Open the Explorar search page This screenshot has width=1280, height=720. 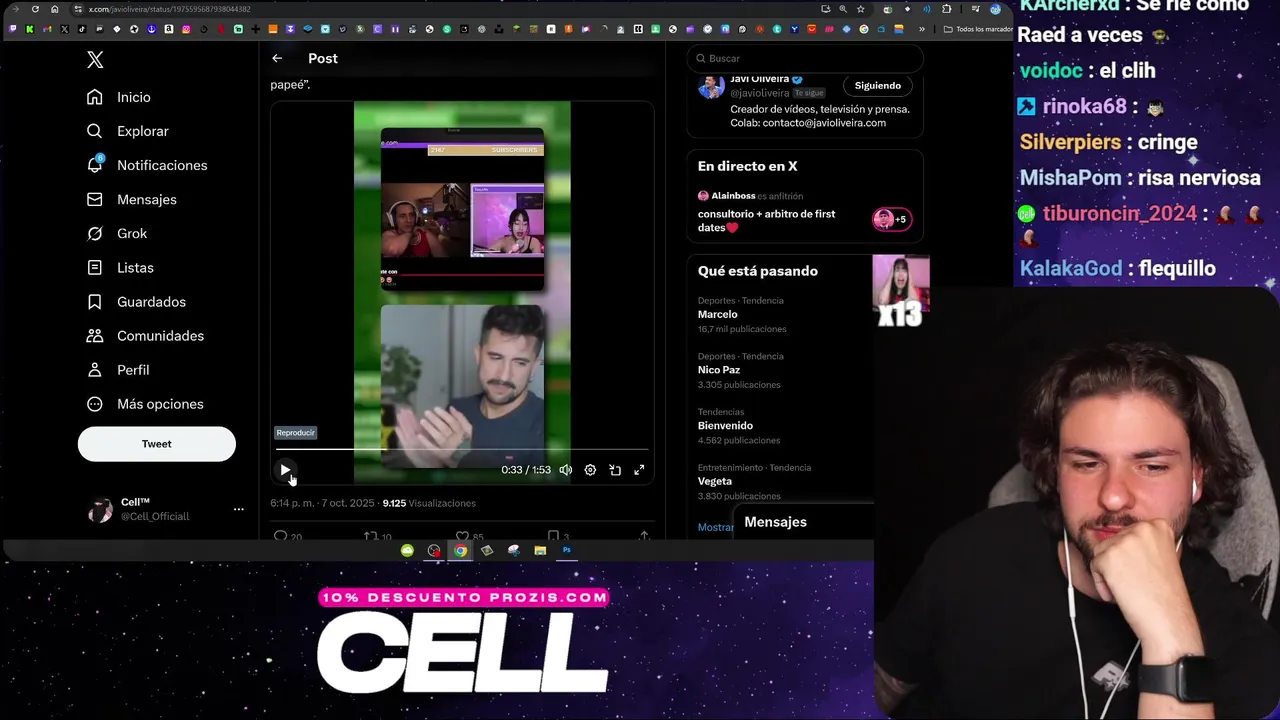pyautogui.click(x=127, y=131)
